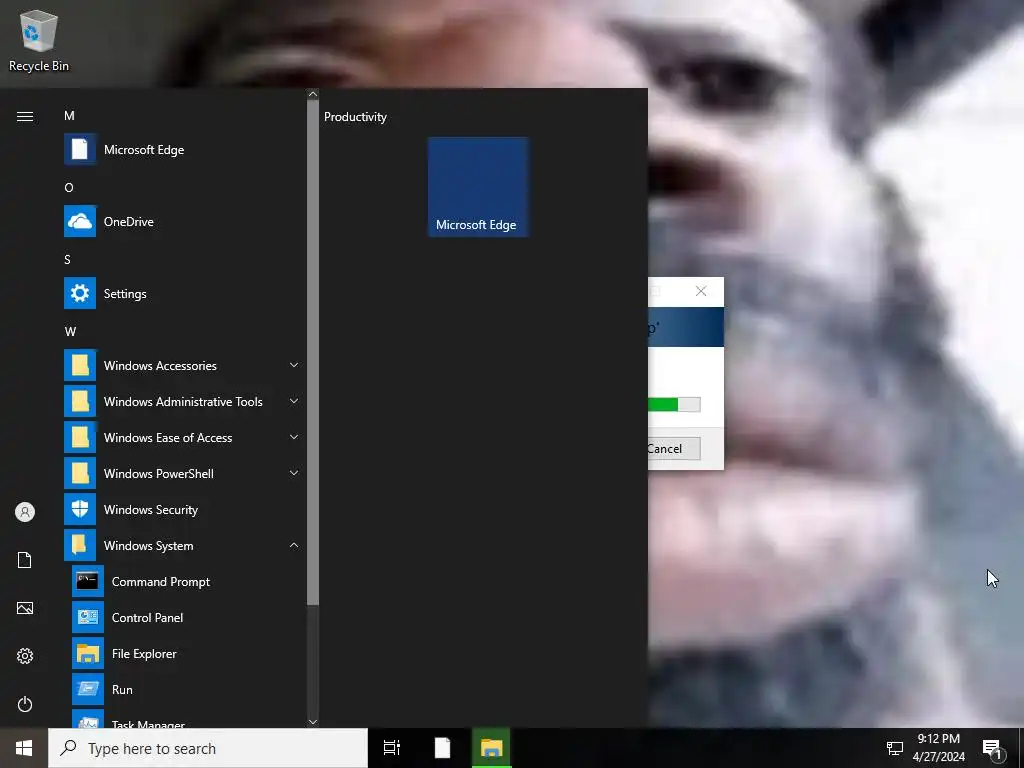Open the Pictures sidebar icon

[x=25, y=608]
